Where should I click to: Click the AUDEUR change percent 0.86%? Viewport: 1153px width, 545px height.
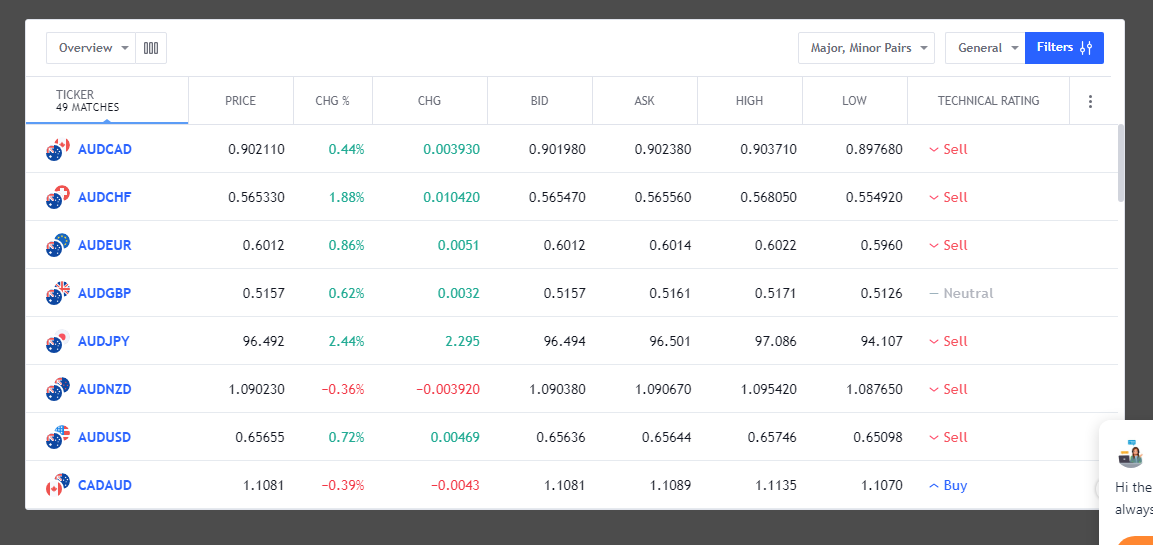click(x=346, y=245)
